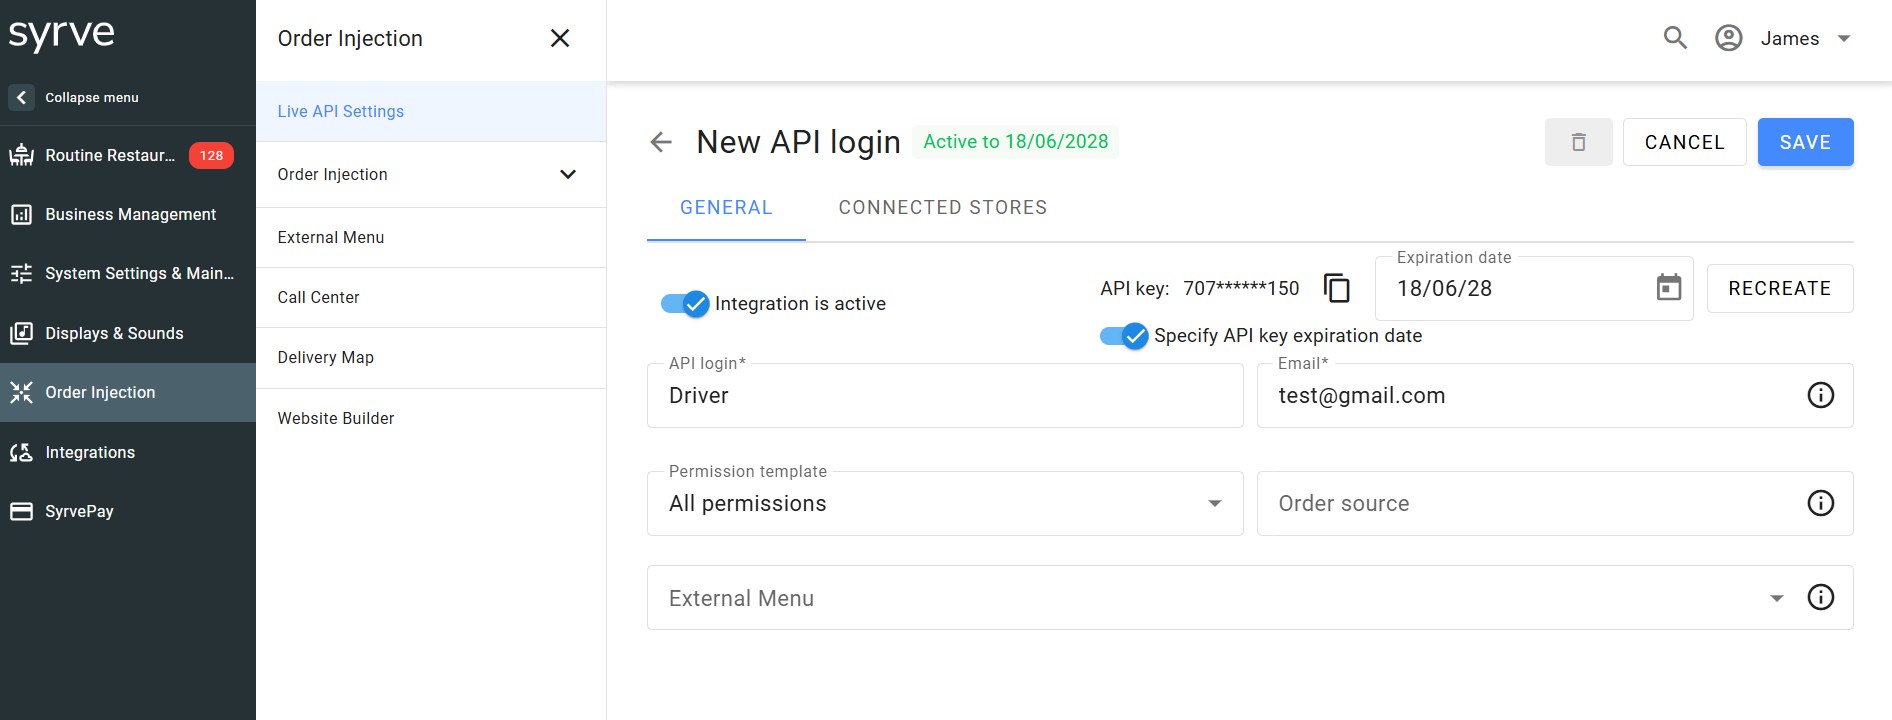Click the SAVE button
The width and height of the screenshot is (1892, 720).
pos(1805,142)
